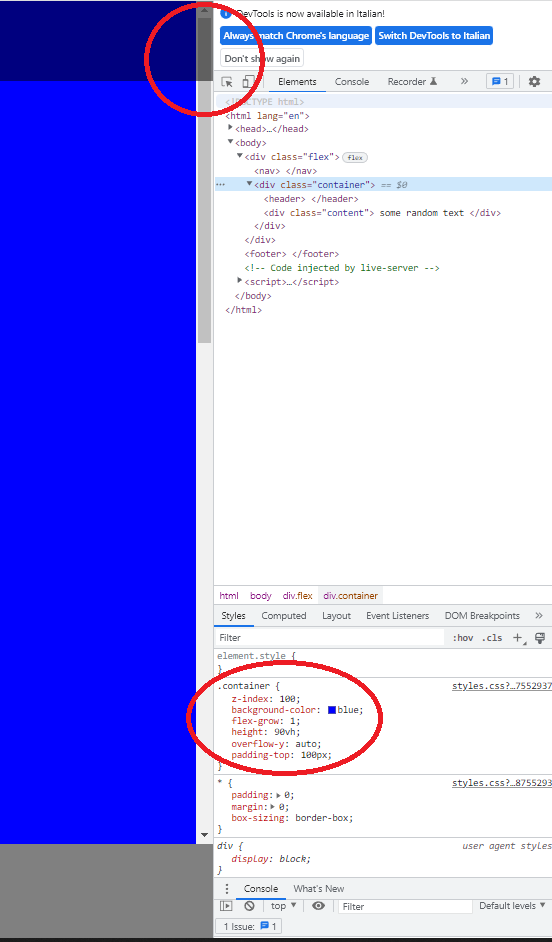Open the Layout tab

(336, 616)
